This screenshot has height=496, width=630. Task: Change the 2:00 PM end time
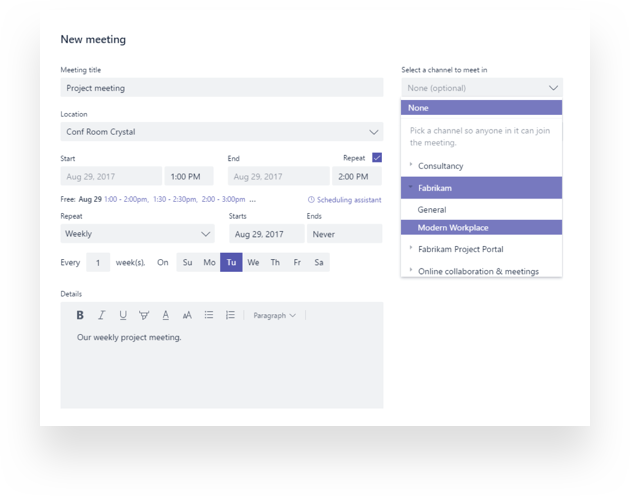[357, 176]
